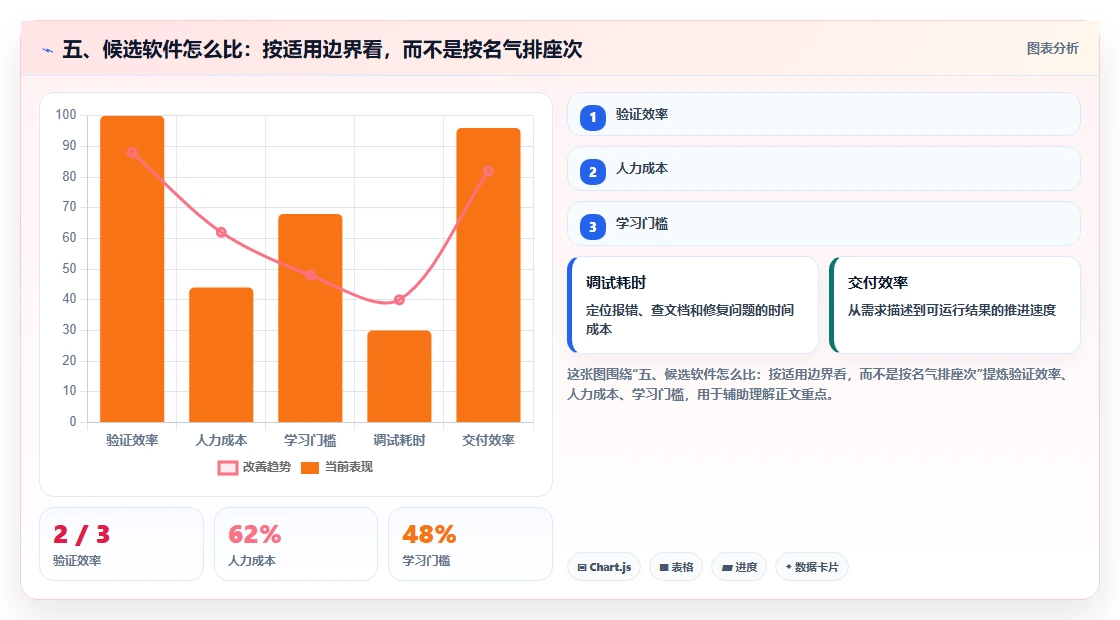
Task: Click the trend line point above 调试耗时
Action: (399, 300)
